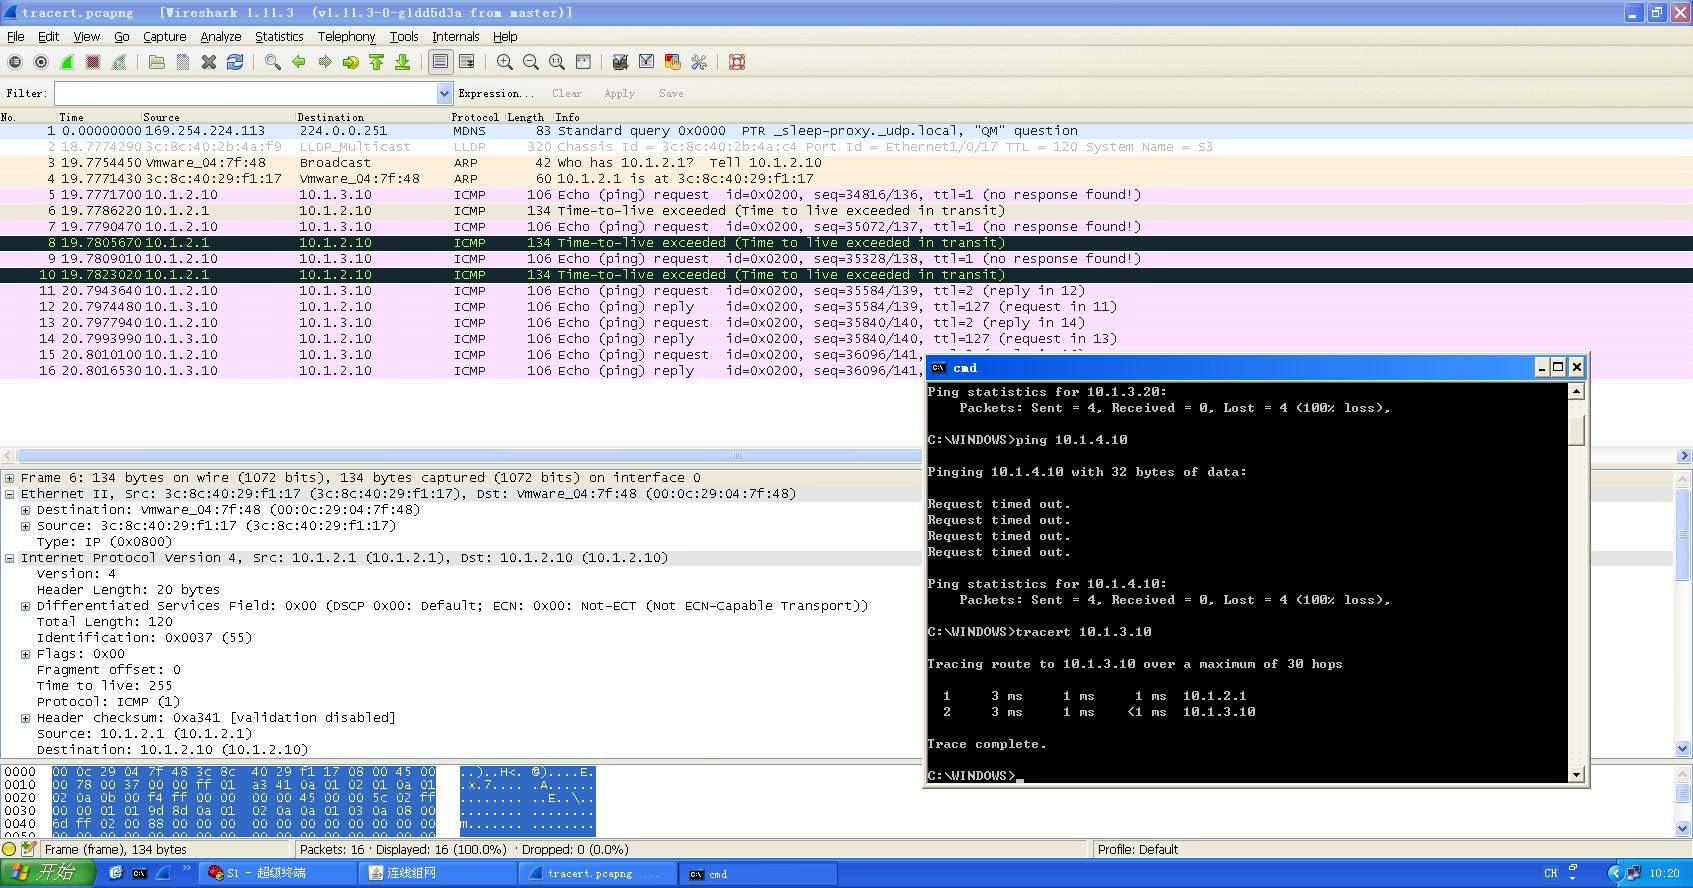Expand Differentiated Services Field node
The height and width of the screenshot is (888, 1693).
pos(26,606)
